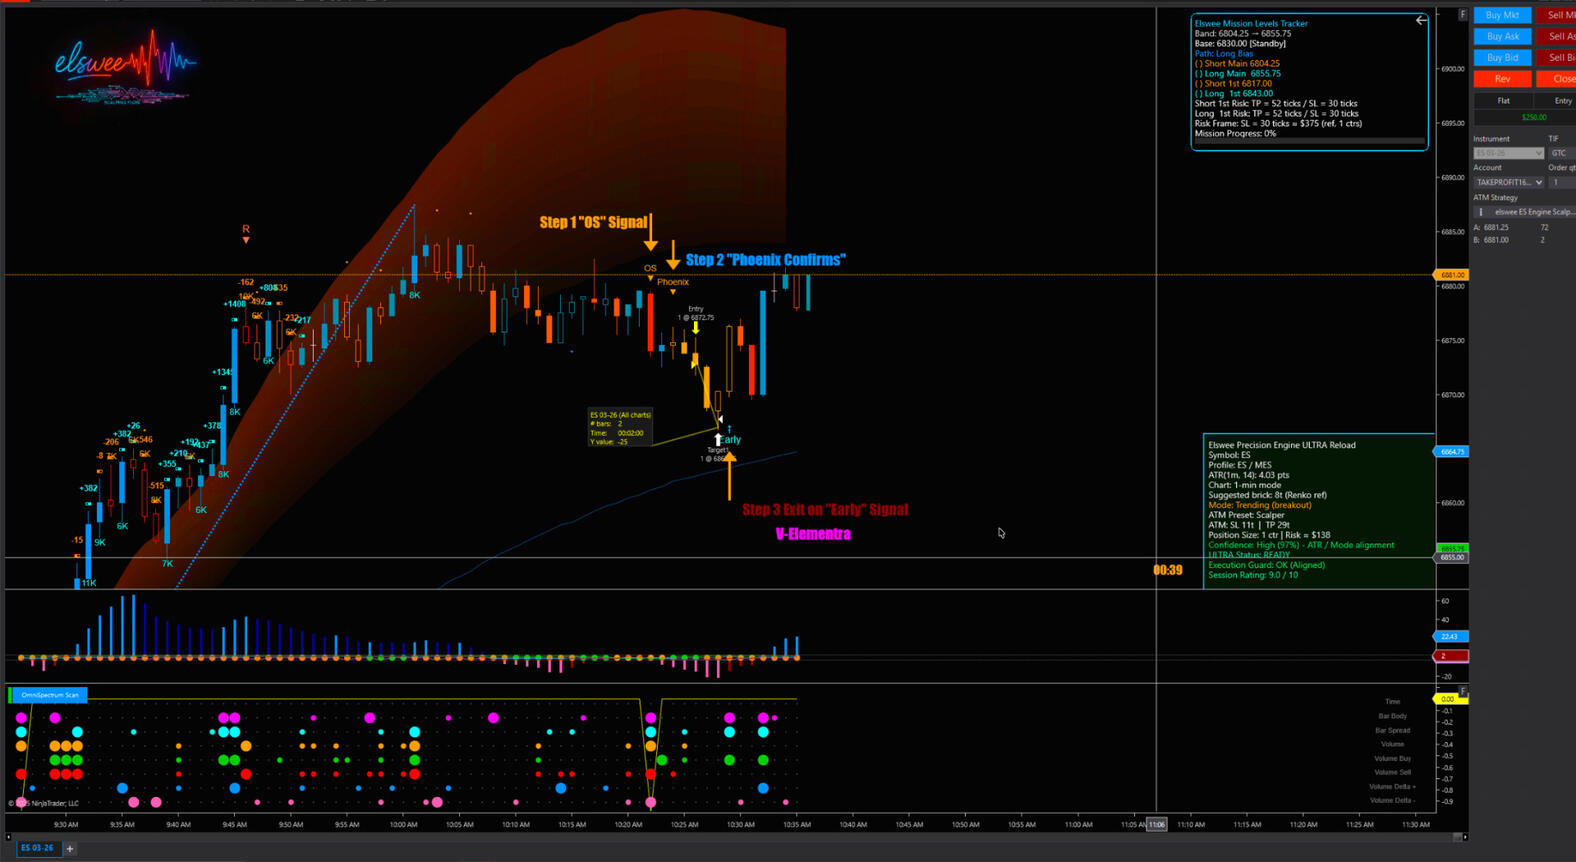Click the F button on the lower indicator panel

1463,691
